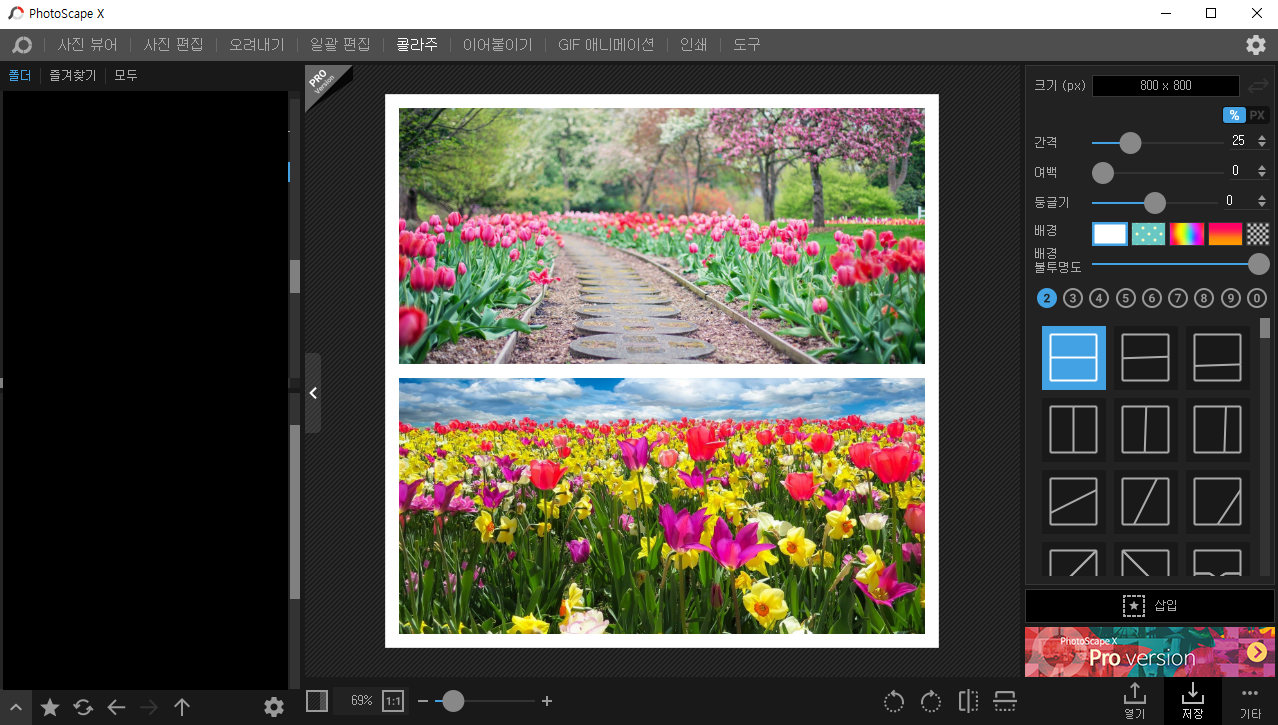Switch spacing units to PX
Screen dimensions: 1278x725
tap(1257, 115)
